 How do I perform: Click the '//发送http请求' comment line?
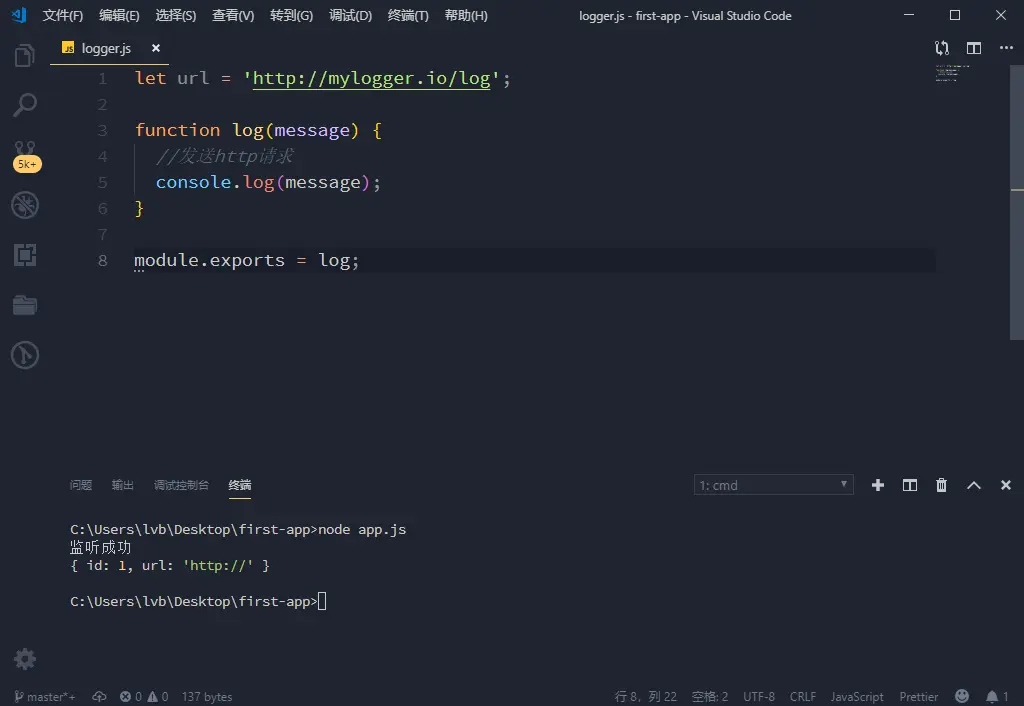(x=225, y=156)
